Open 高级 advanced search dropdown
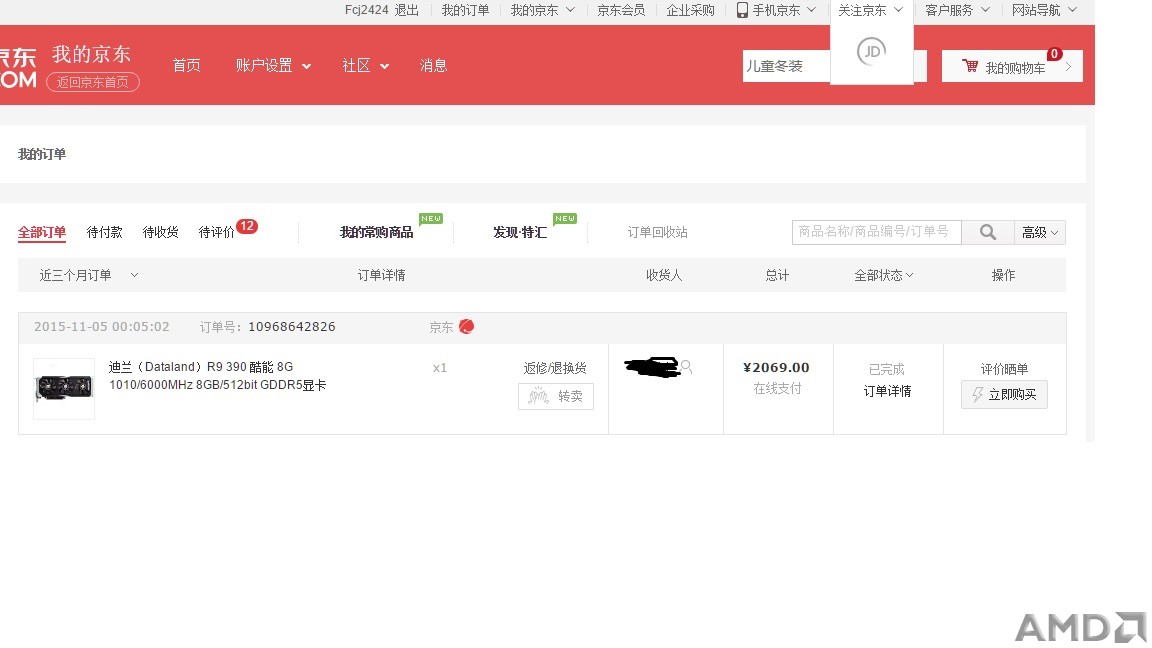 coord(1040,232)
